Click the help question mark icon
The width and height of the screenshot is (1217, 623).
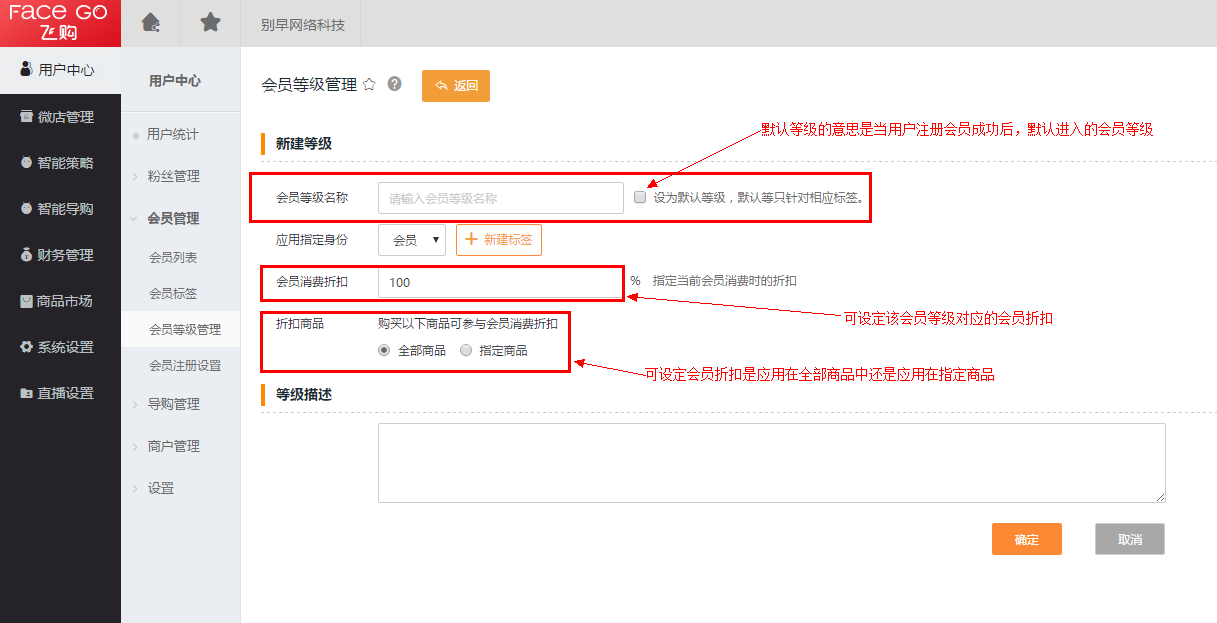[394, 84]
